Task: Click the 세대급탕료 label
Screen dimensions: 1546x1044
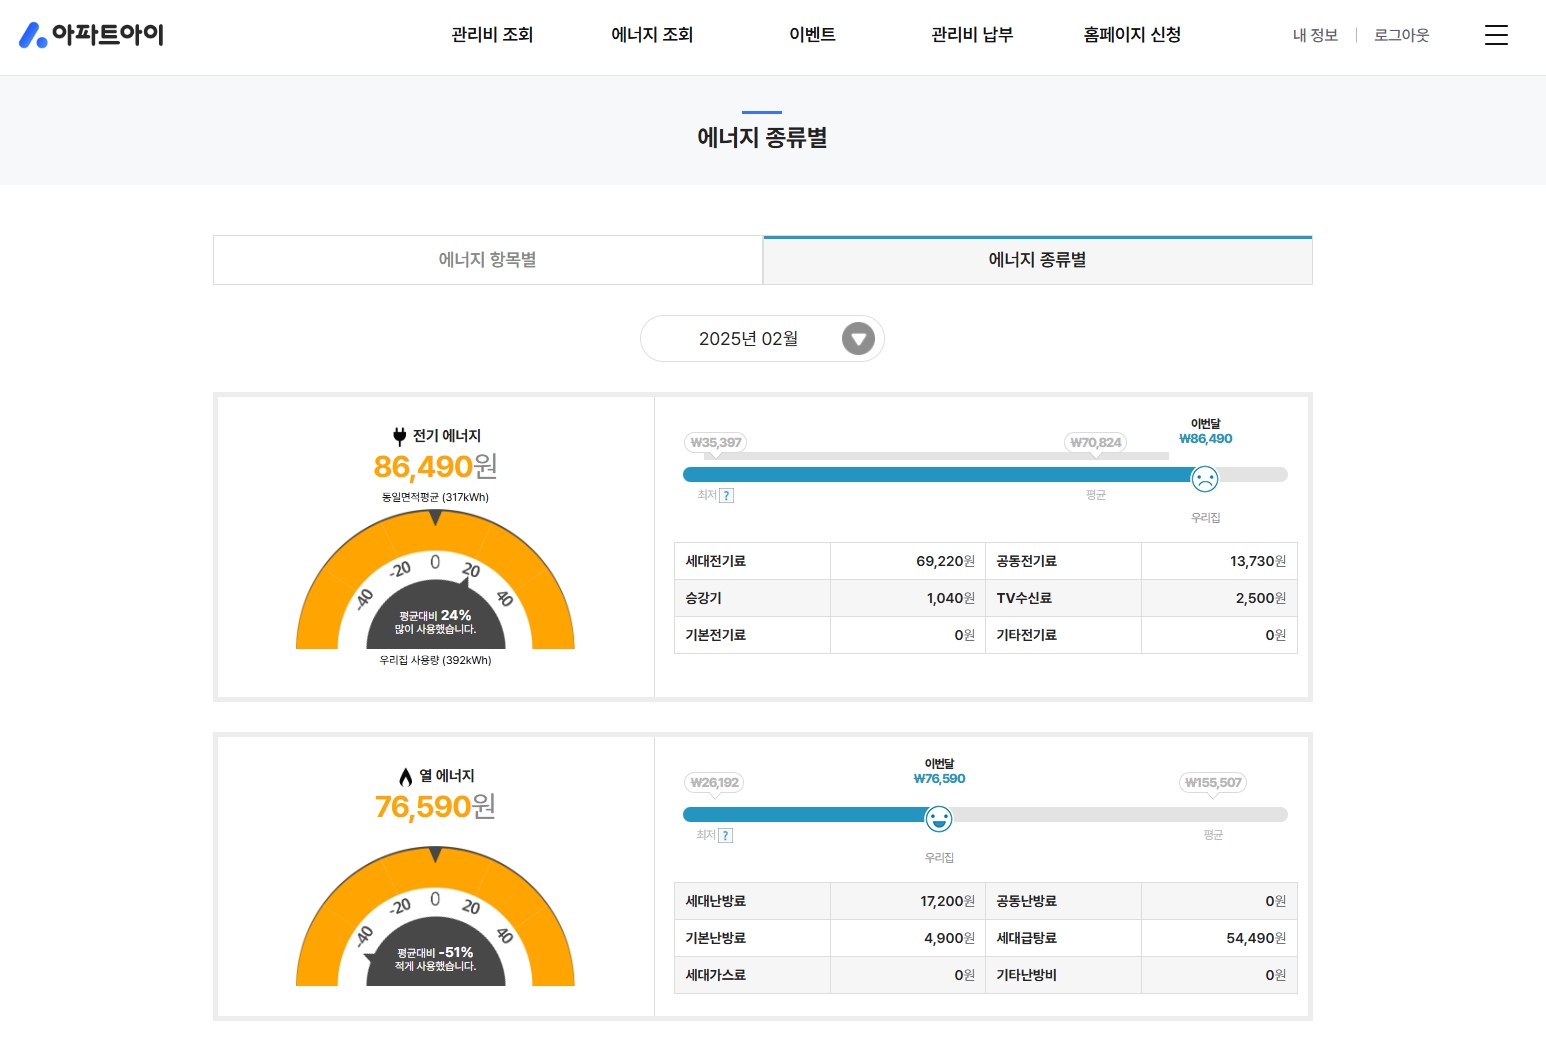Action: point(1026,938)
